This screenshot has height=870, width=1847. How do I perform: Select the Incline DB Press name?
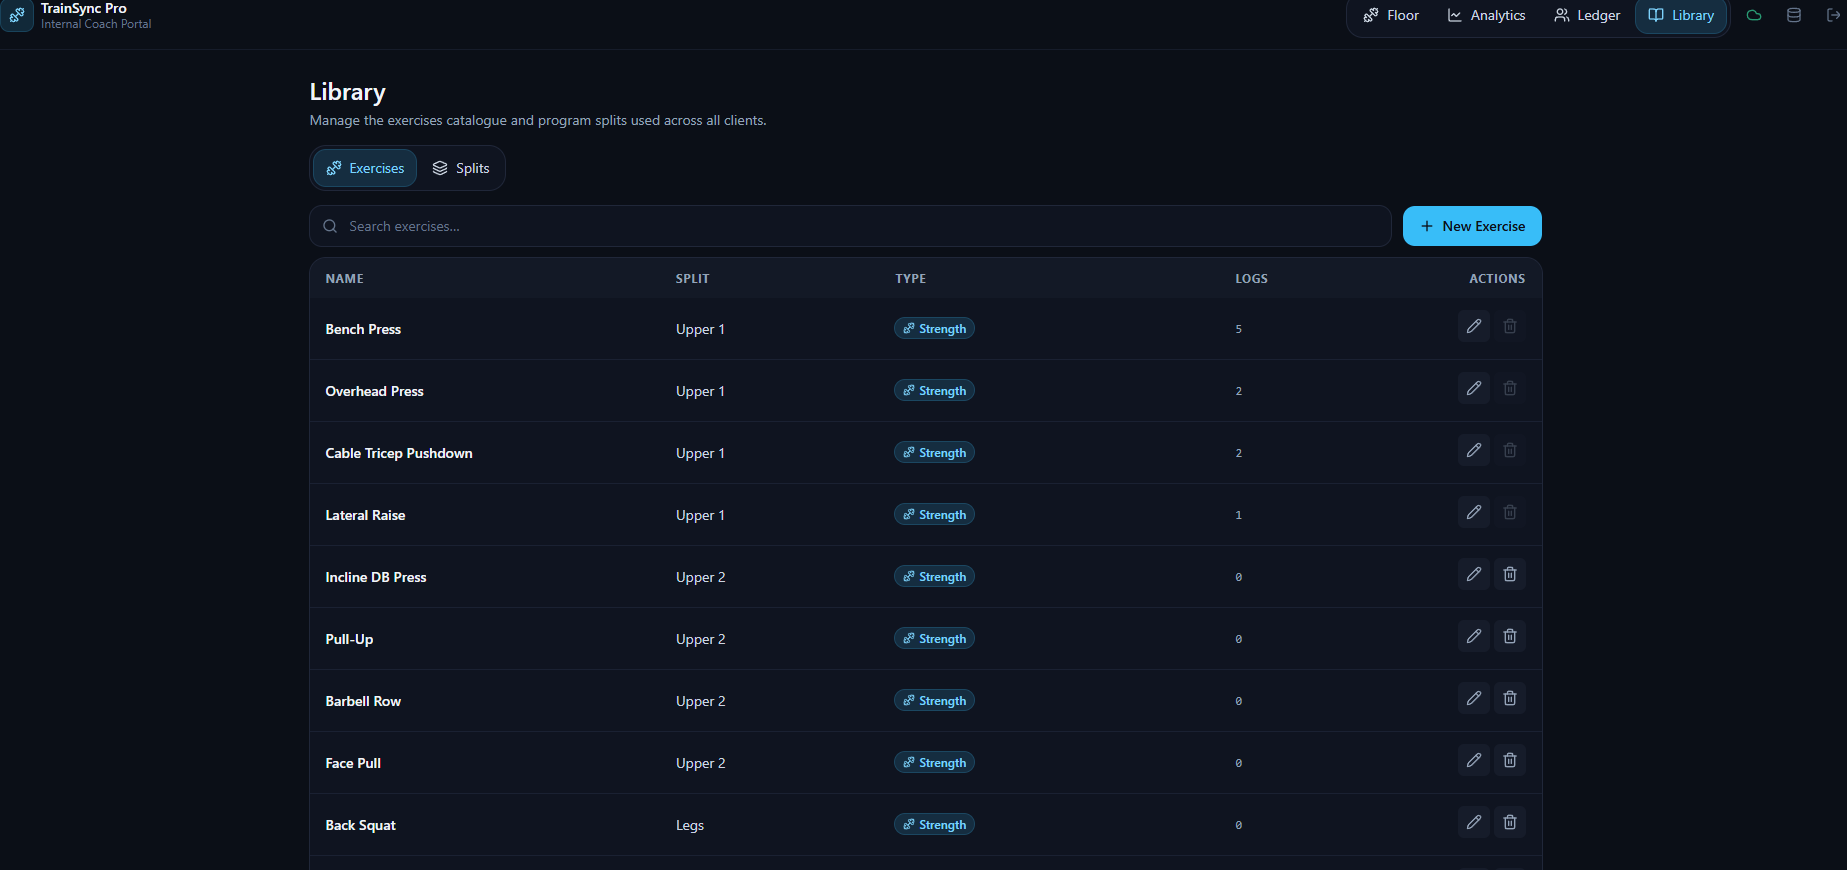(376, 577)
